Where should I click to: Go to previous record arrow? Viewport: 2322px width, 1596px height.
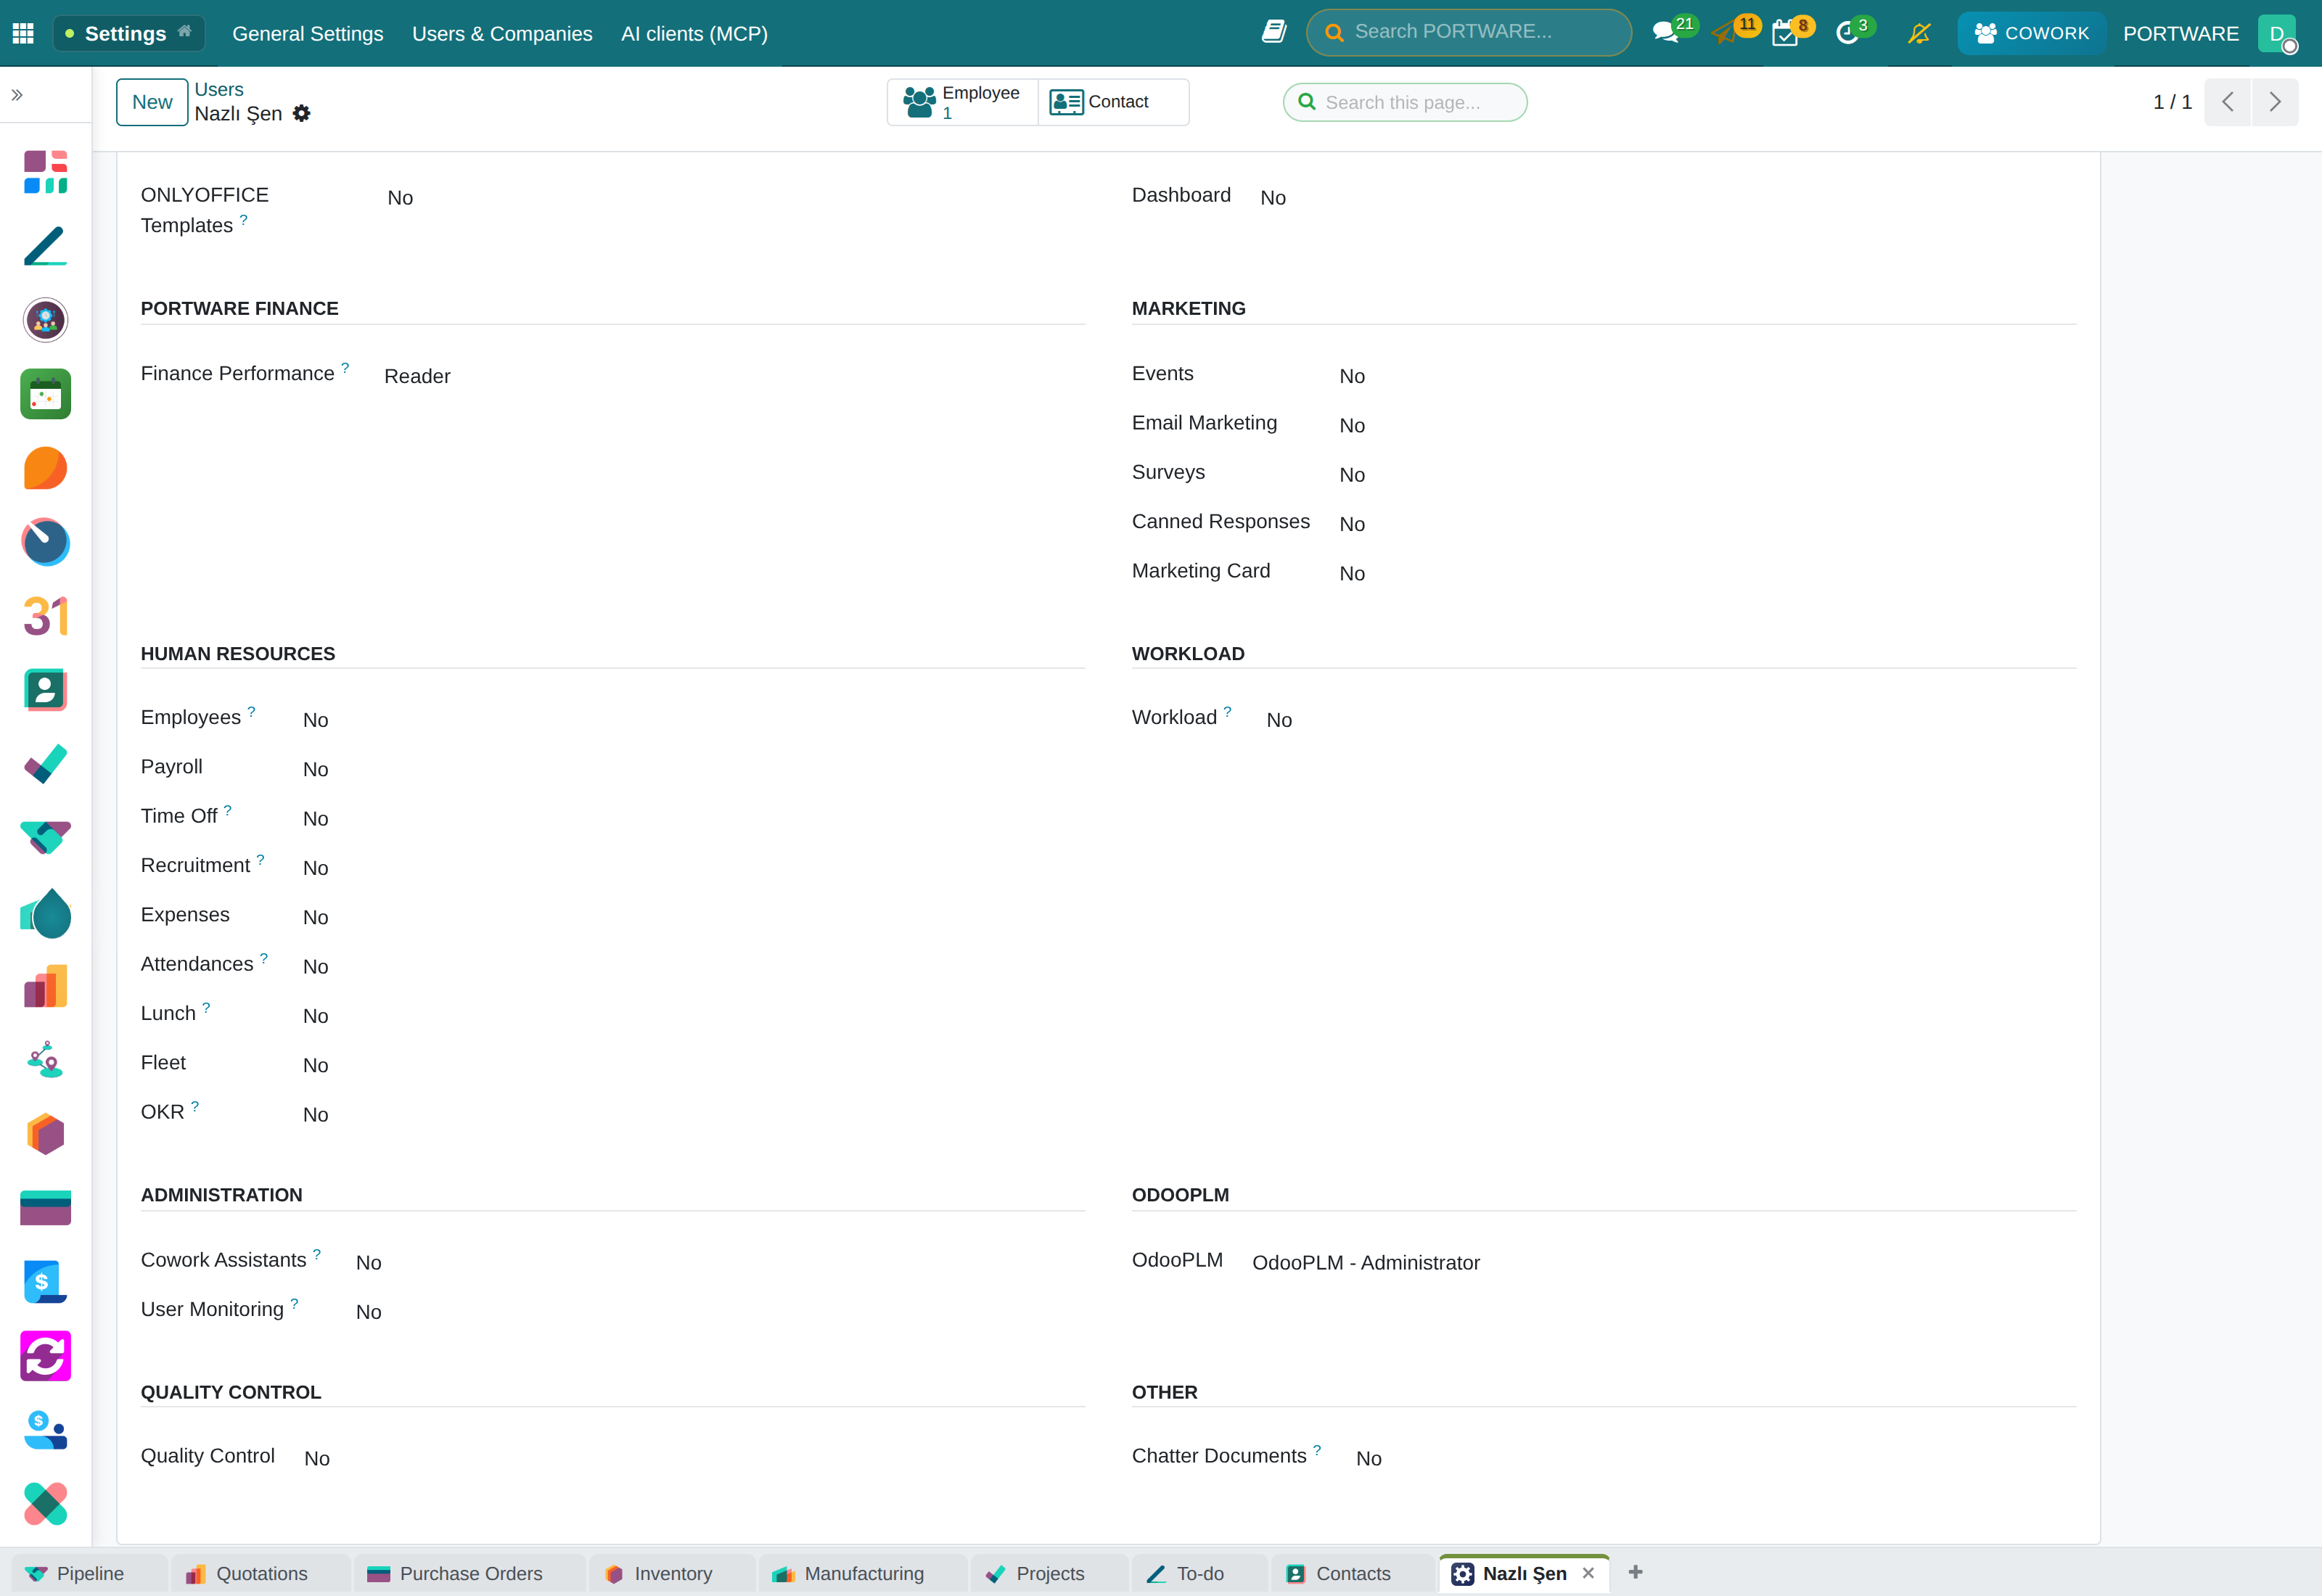(2227, 102)
